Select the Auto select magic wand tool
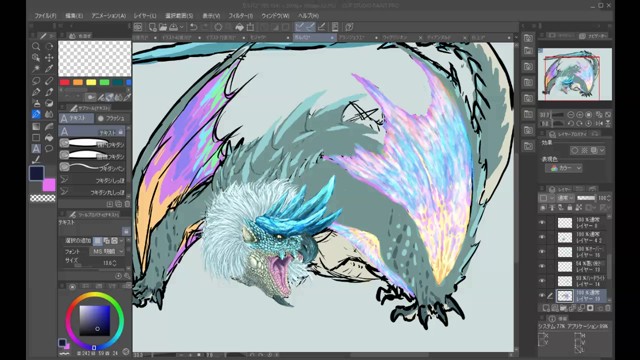This screenshot has width=640, height=360. pyautogui.click(x=36, y=69)
